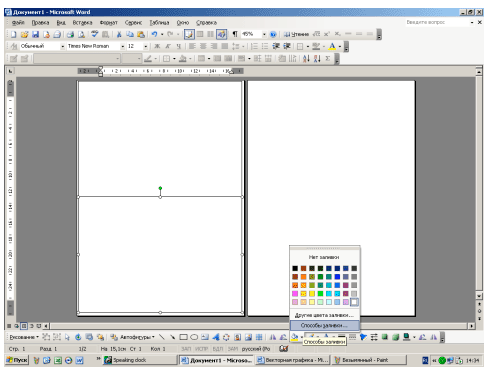This screenshot has width=491, height=373.
Task: Open the Формат menu
Action: (x=109, y=23)
